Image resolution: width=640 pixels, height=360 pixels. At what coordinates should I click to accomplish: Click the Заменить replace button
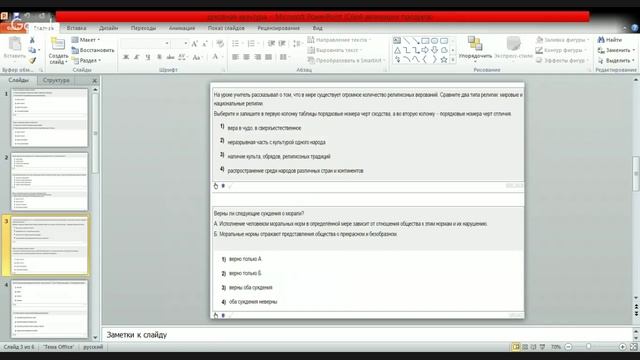pos(616,50)
